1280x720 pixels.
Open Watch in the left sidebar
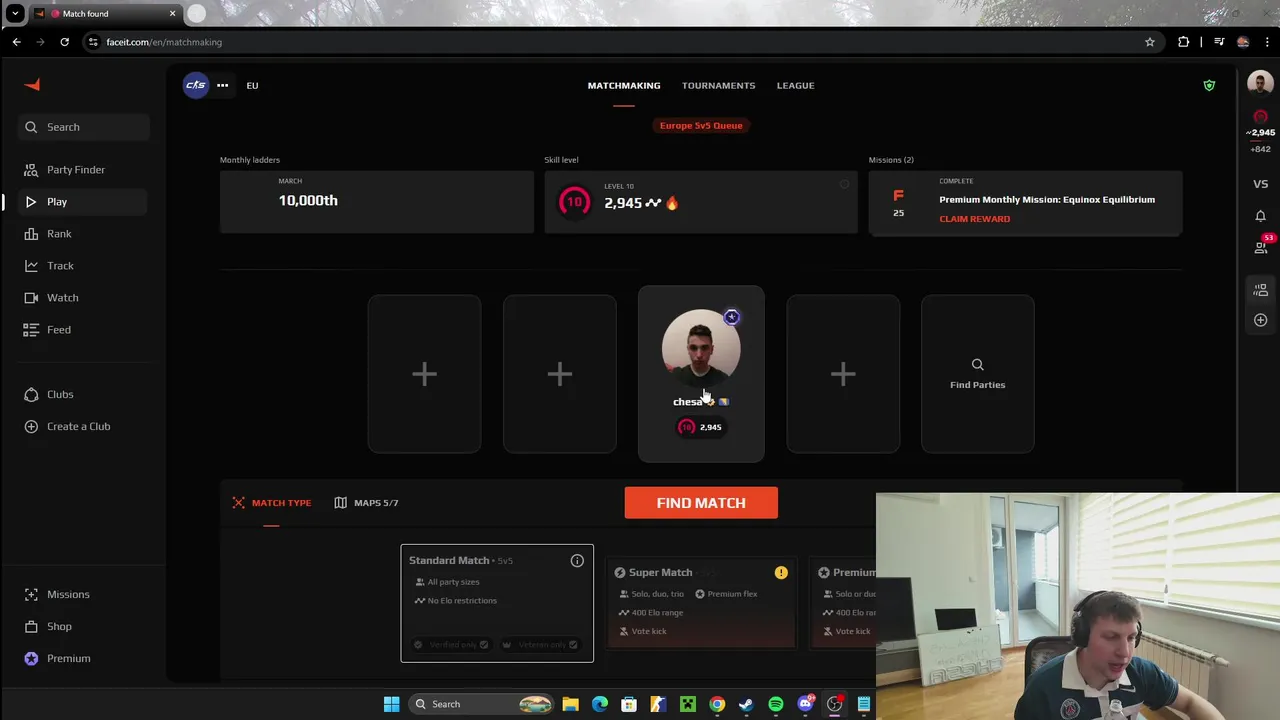coord(83,297)
